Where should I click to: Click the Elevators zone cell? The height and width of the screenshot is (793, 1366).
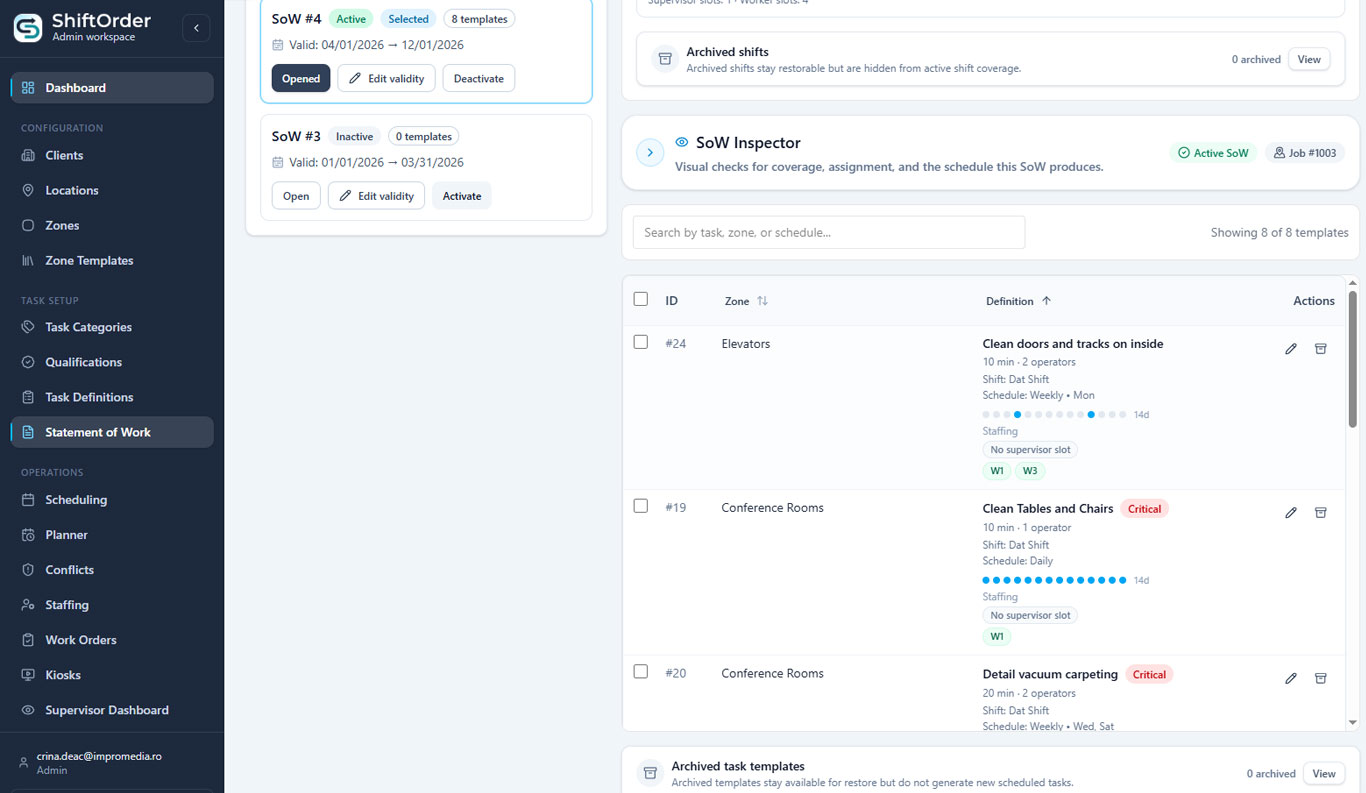pos(746,344)
